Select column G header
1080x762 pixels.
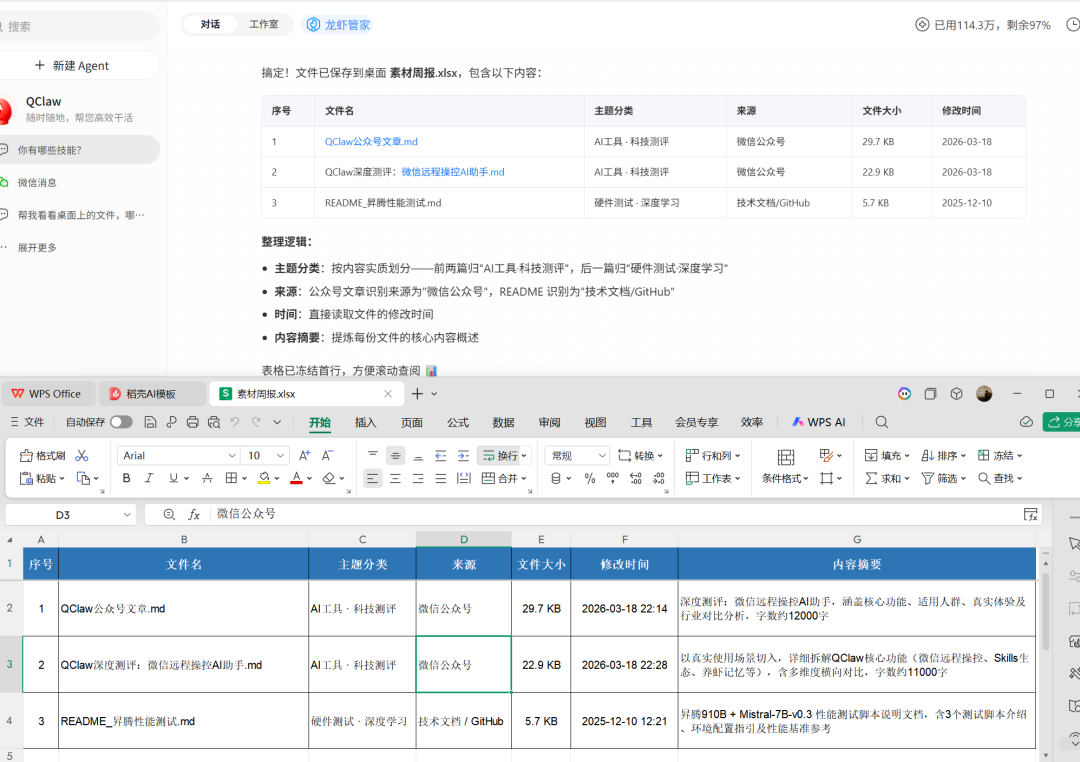coord(856,539)
